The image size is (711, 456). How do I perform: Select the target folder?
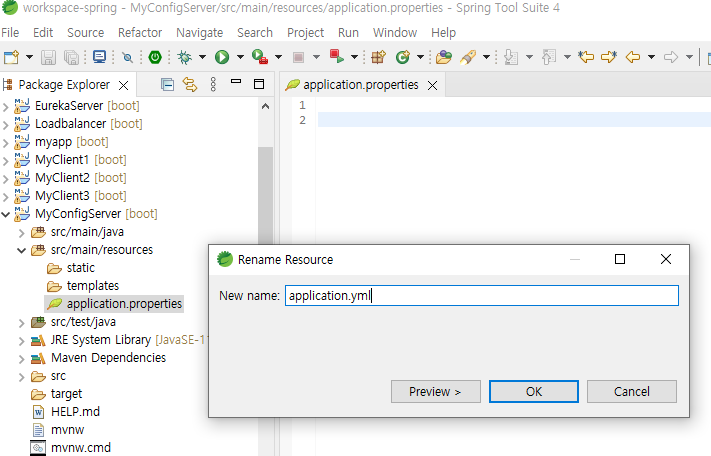pos(57,394)
